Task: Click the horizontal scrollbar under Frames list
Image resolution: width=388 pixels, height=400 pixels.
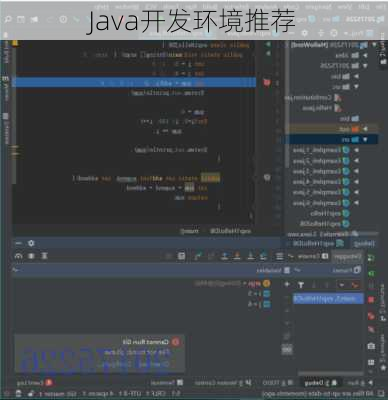Action: tap(330, 374)
